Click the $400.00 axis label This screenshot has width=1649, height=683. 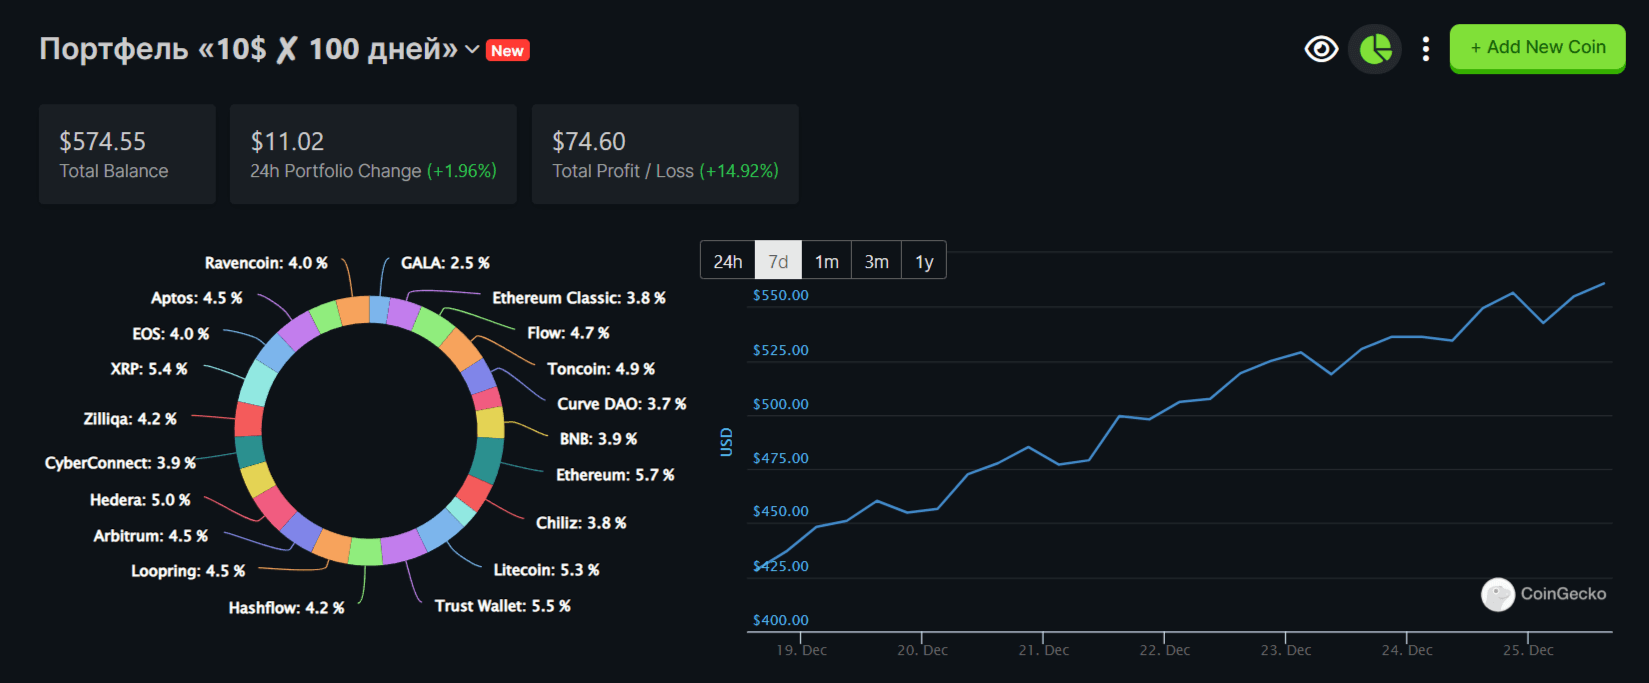click(781, 620)
